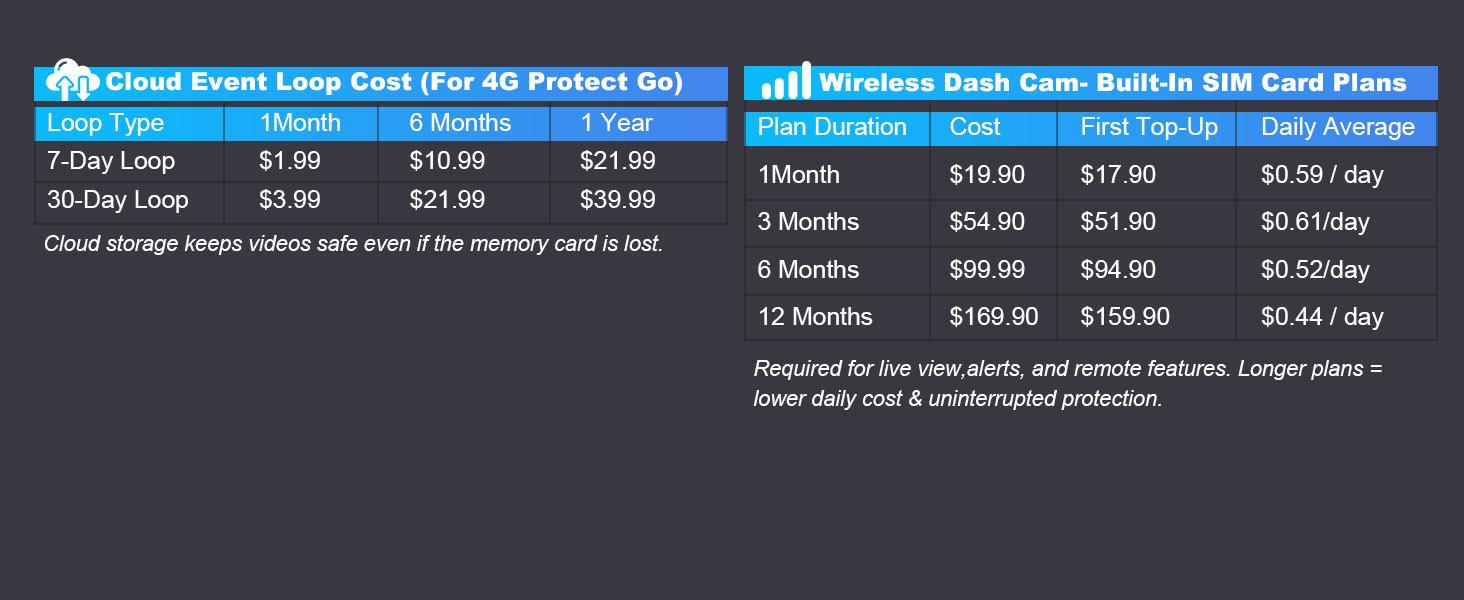The image size is (1464, 600).
Task: Click the $39.99 30-day yearly price
Action: (x=618, y=200)
